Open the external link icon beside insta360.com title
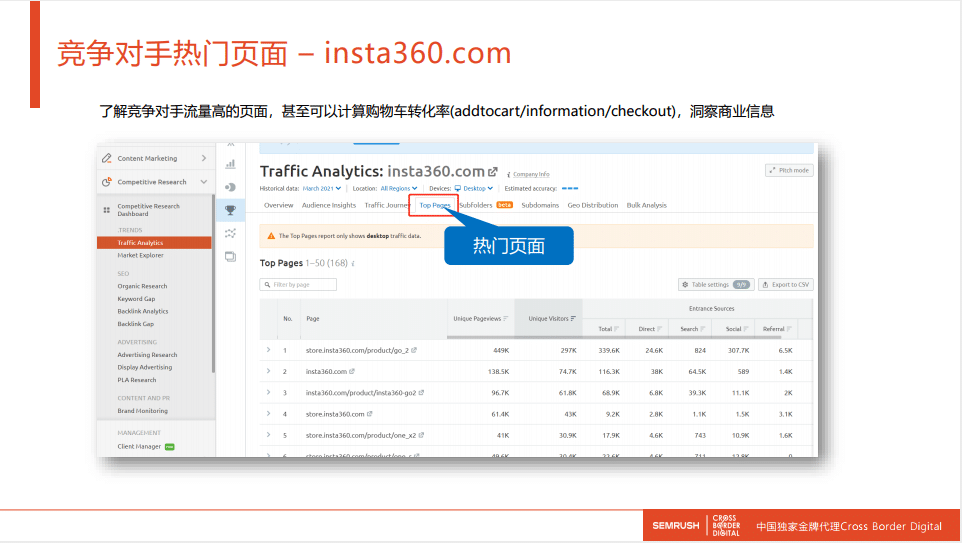 pos(493,171)
